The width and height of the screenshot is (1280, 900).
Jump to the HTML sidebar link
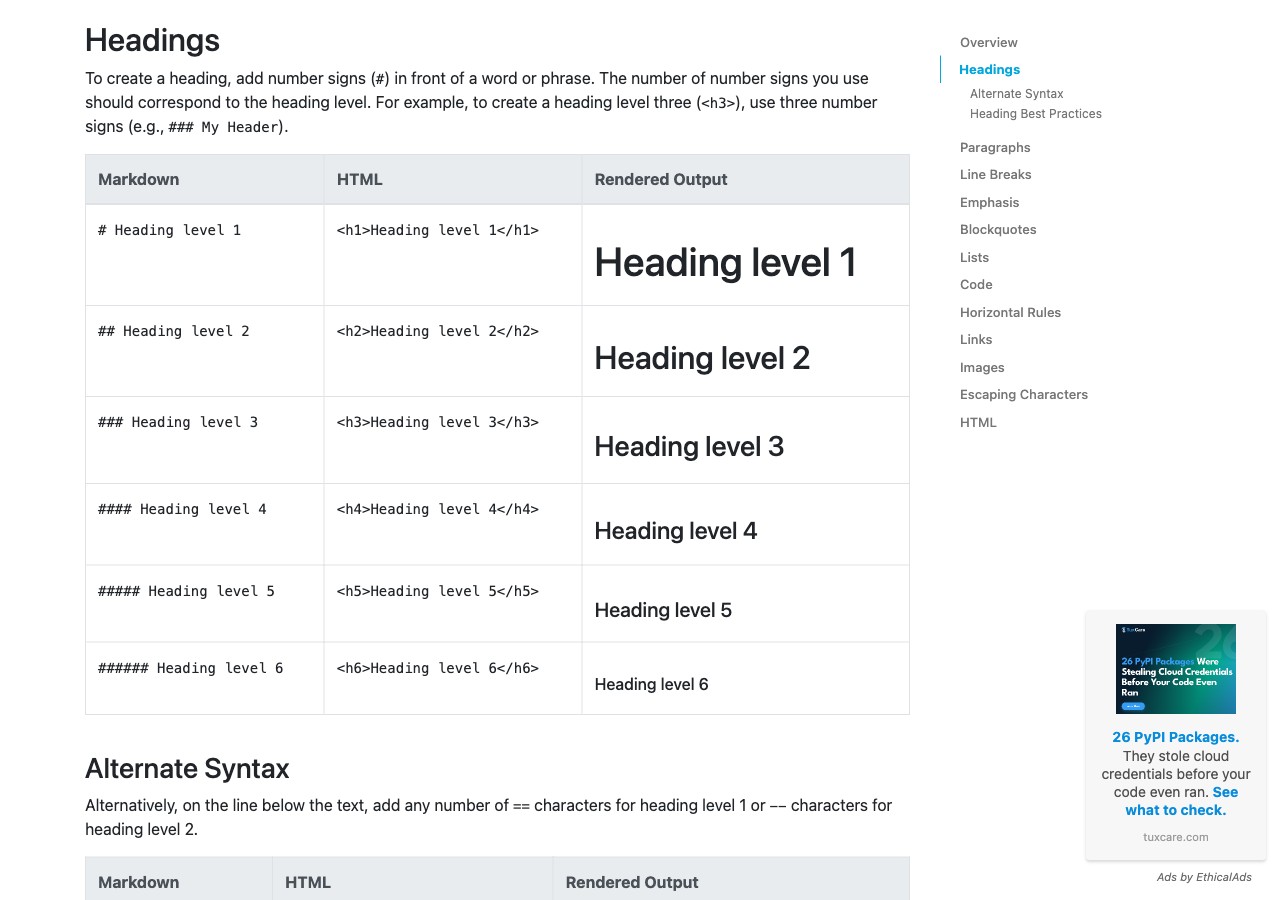tap(978, 422)
